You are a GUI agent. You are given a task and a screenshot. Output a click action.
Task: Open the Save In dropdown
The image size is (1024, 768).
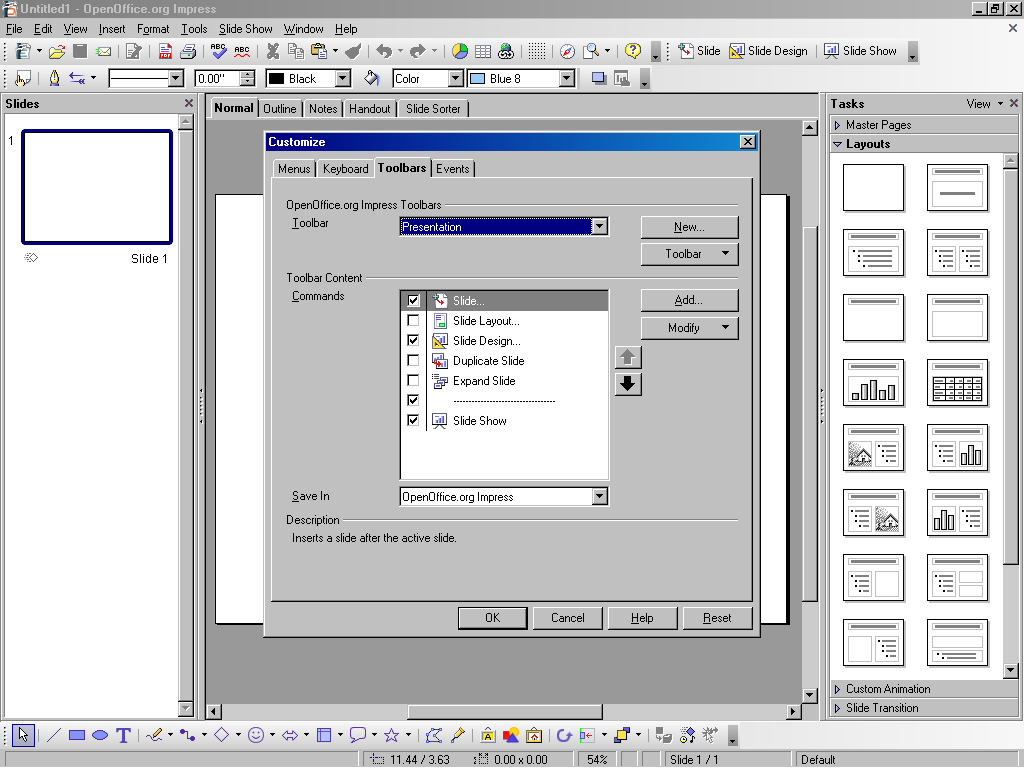click(x=599, y=496)
